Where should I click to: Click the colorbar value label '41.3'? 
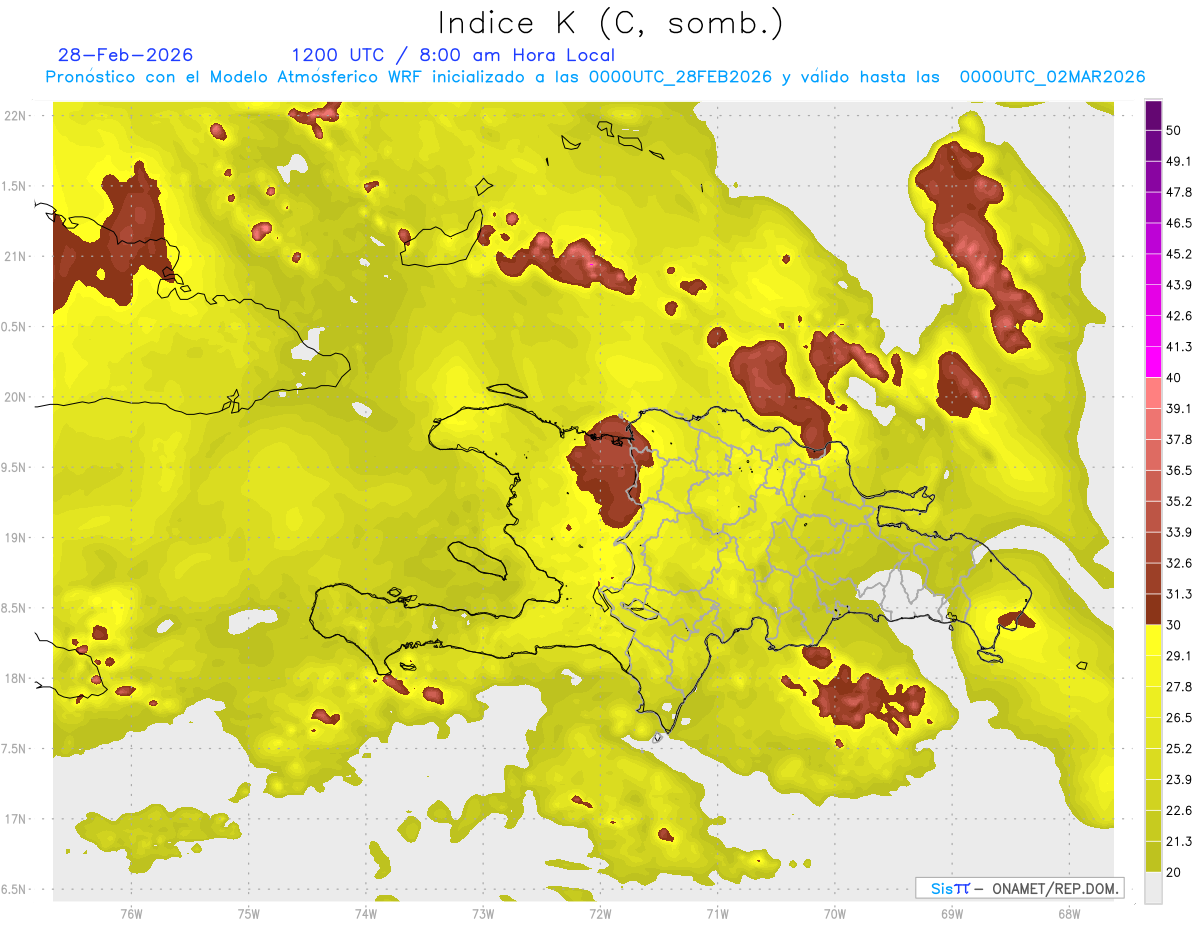pyautogui.click(x=1179, y=346)
